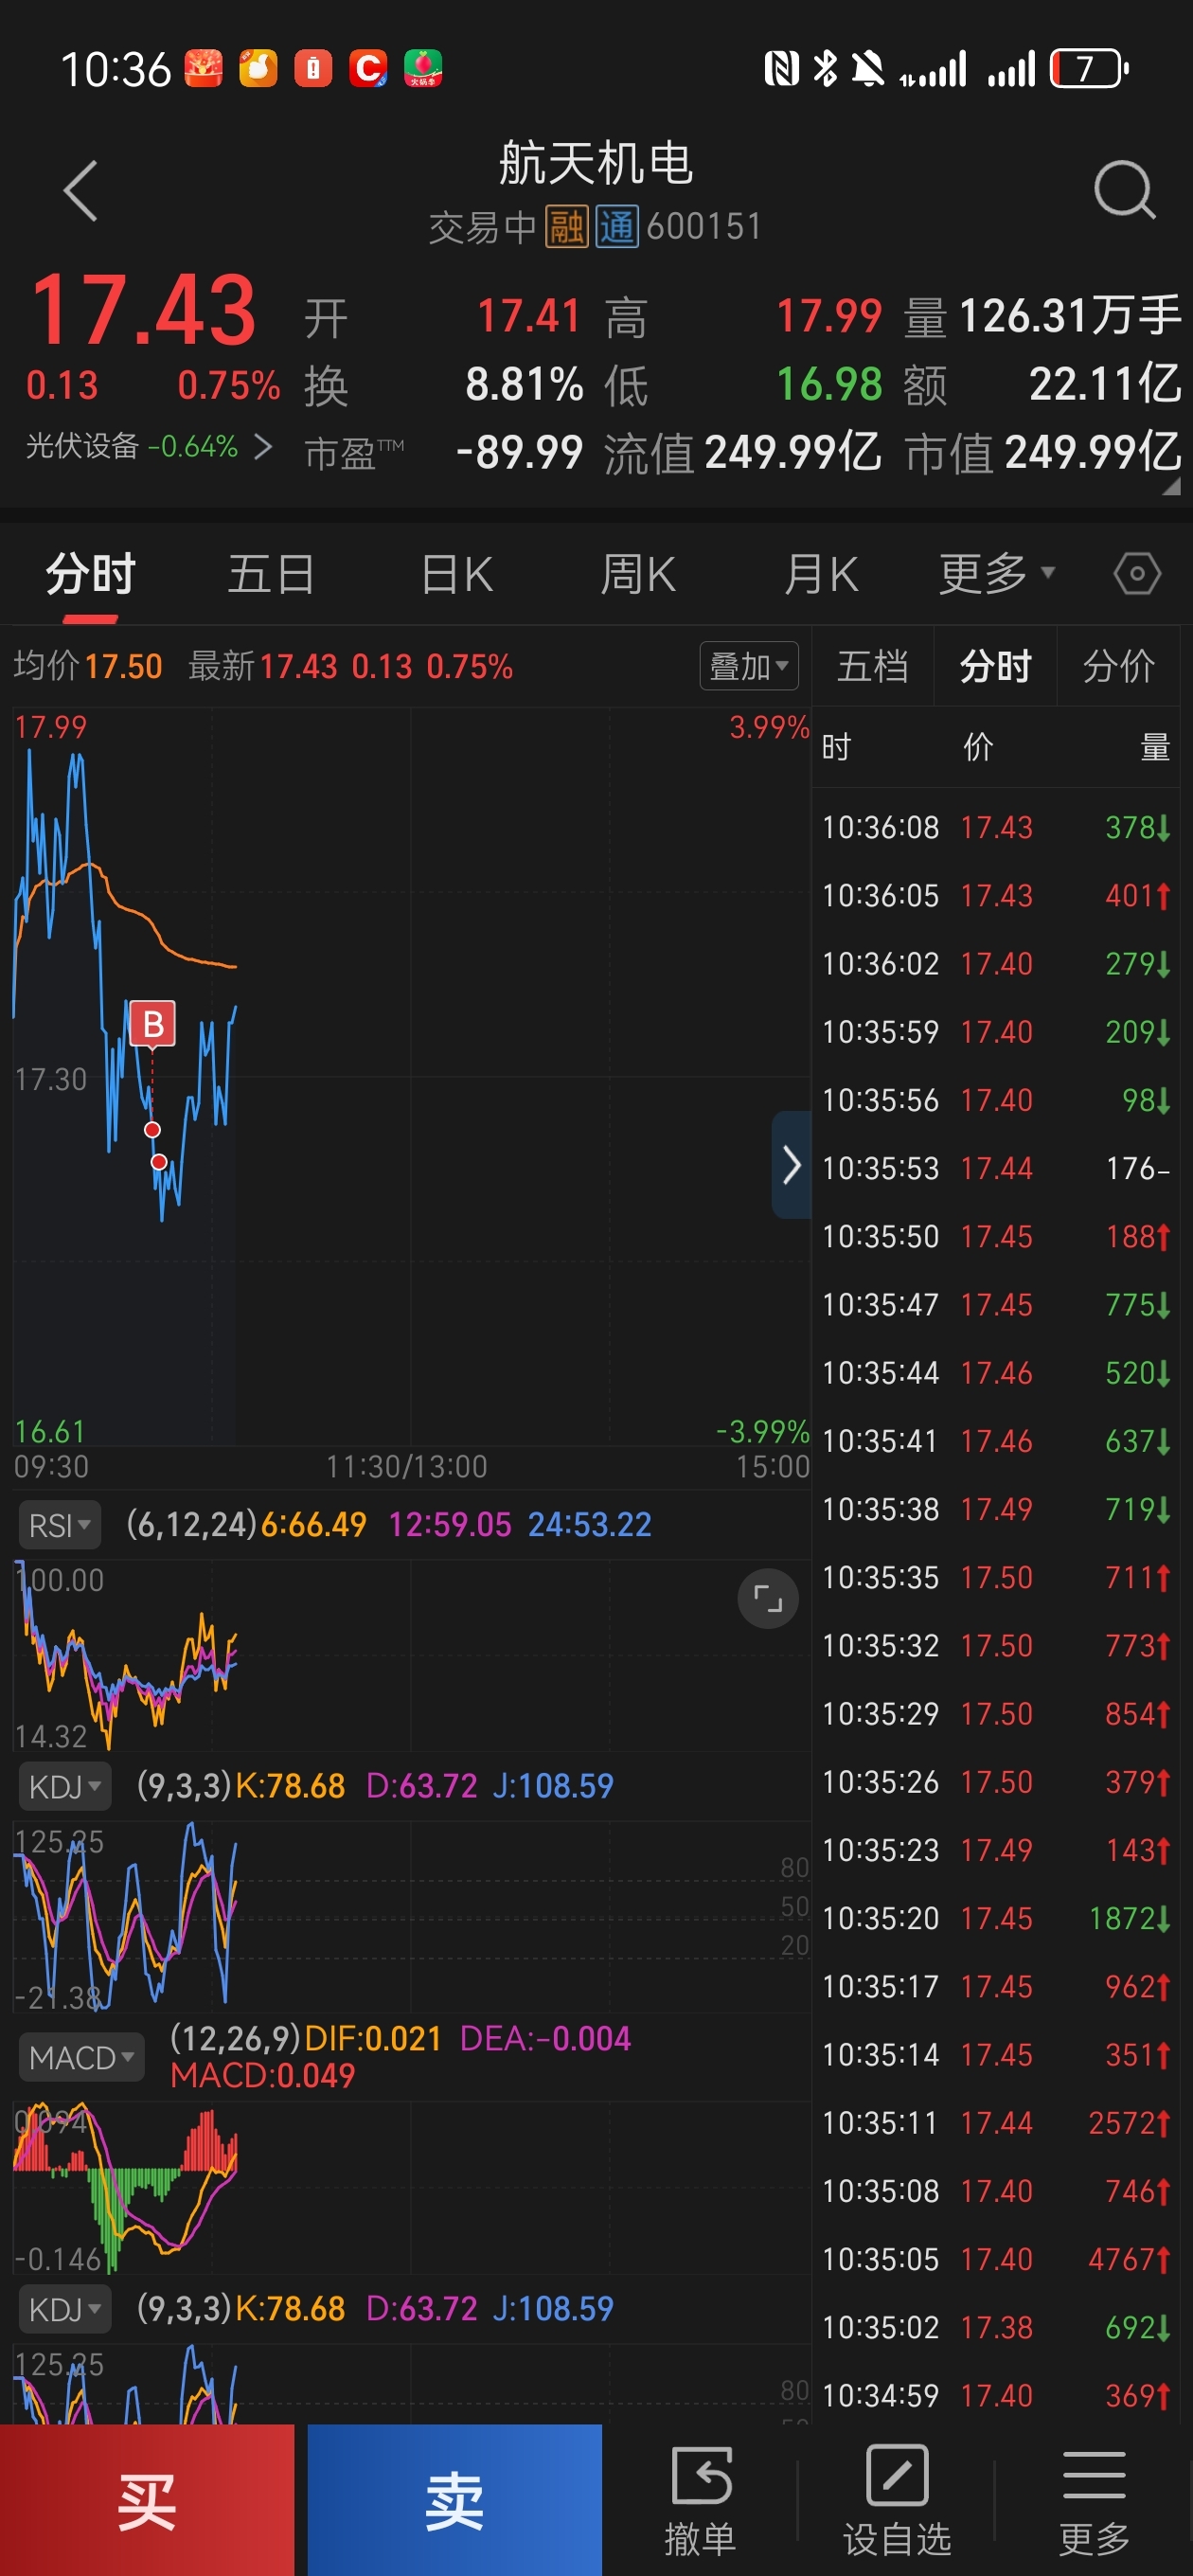Tap the 通 stock connect badge
Viewport: 1193px width, 2576px height.
(x=617, y=227)
